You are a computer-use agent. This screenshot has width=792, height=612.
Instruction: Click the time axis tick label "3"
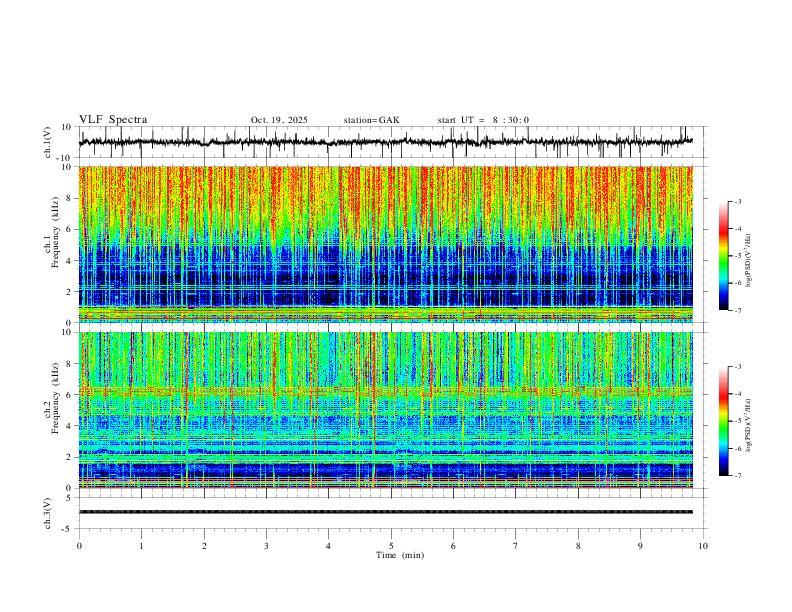[266, 546]
